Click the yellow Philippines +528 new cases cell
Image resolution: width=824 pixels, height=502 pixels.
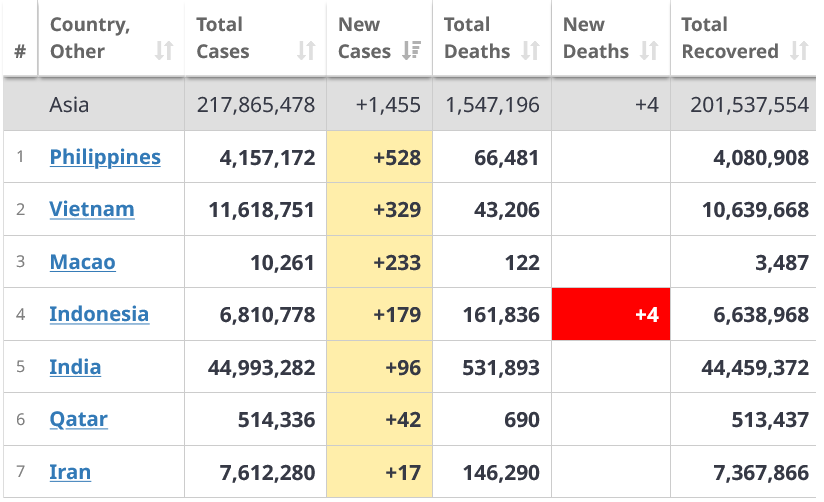(x=380, y=157)
